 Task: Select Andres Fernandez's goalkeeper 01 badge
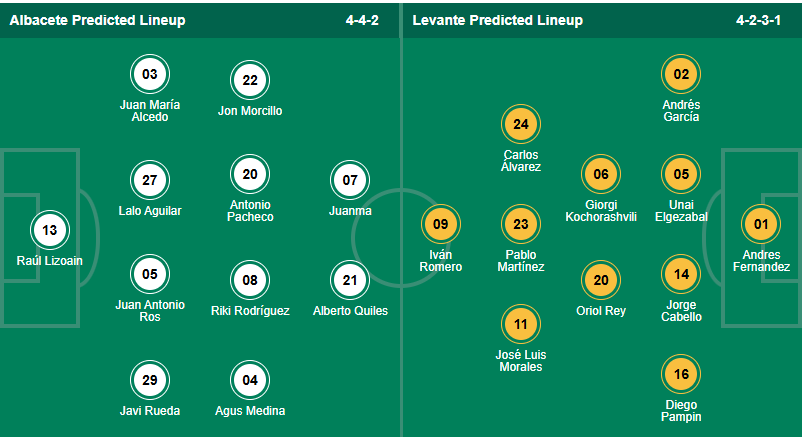pos(761,225)
